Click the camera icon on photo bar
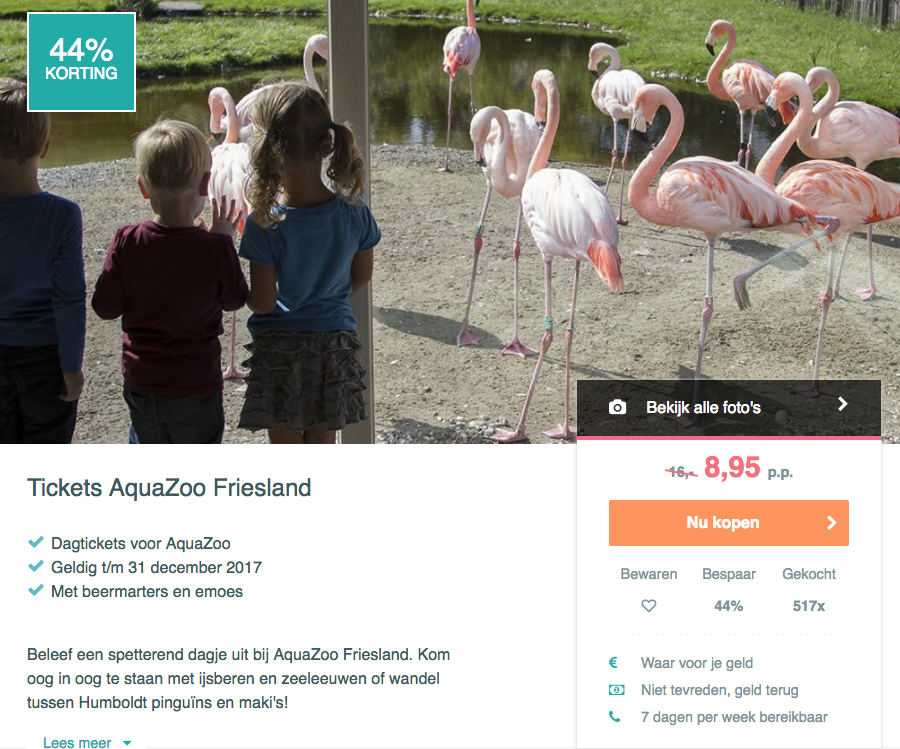This screenshot has height=749, width=900. (x=617, y=407)
